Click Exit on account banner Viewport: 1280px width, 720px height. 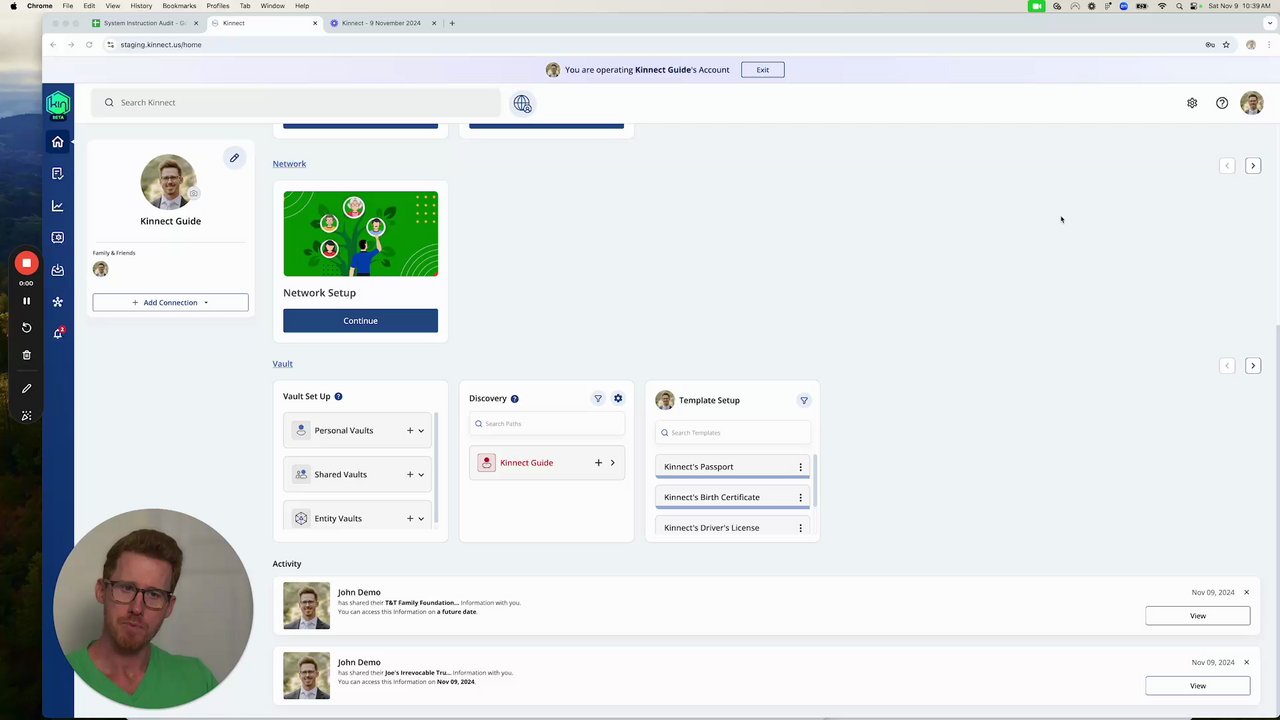[763, 70]
